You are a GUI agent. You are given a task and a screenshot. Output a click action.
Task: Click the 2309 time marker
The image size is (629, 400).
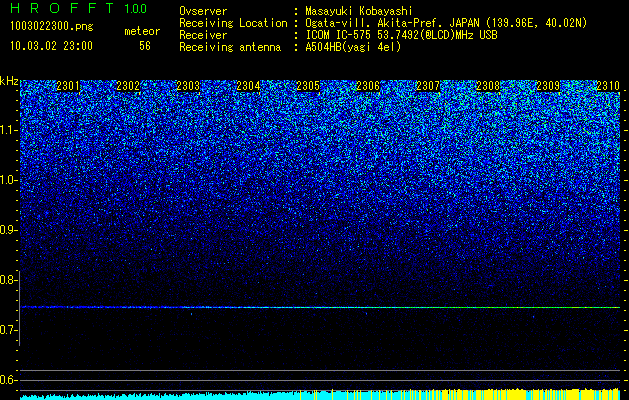548,86
